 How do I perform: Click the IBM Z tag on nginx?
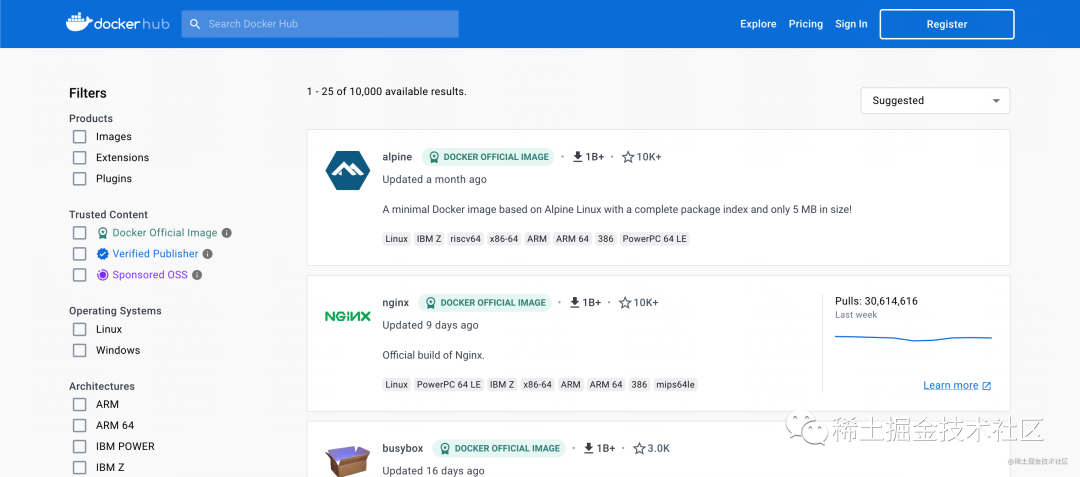502,385
